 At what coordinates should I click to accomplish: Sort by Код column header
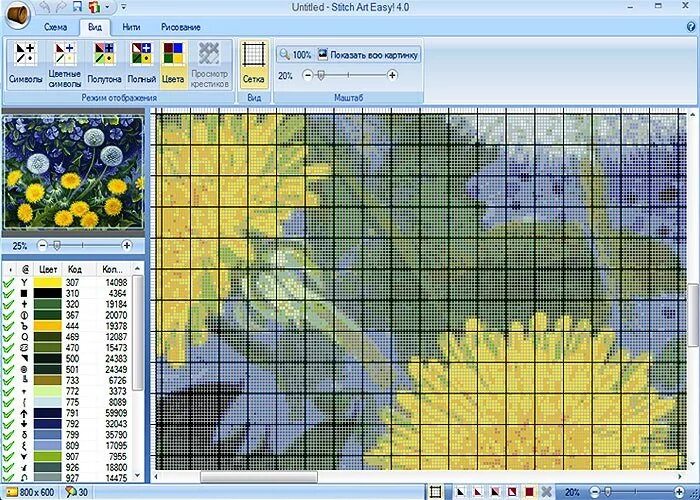75,269
